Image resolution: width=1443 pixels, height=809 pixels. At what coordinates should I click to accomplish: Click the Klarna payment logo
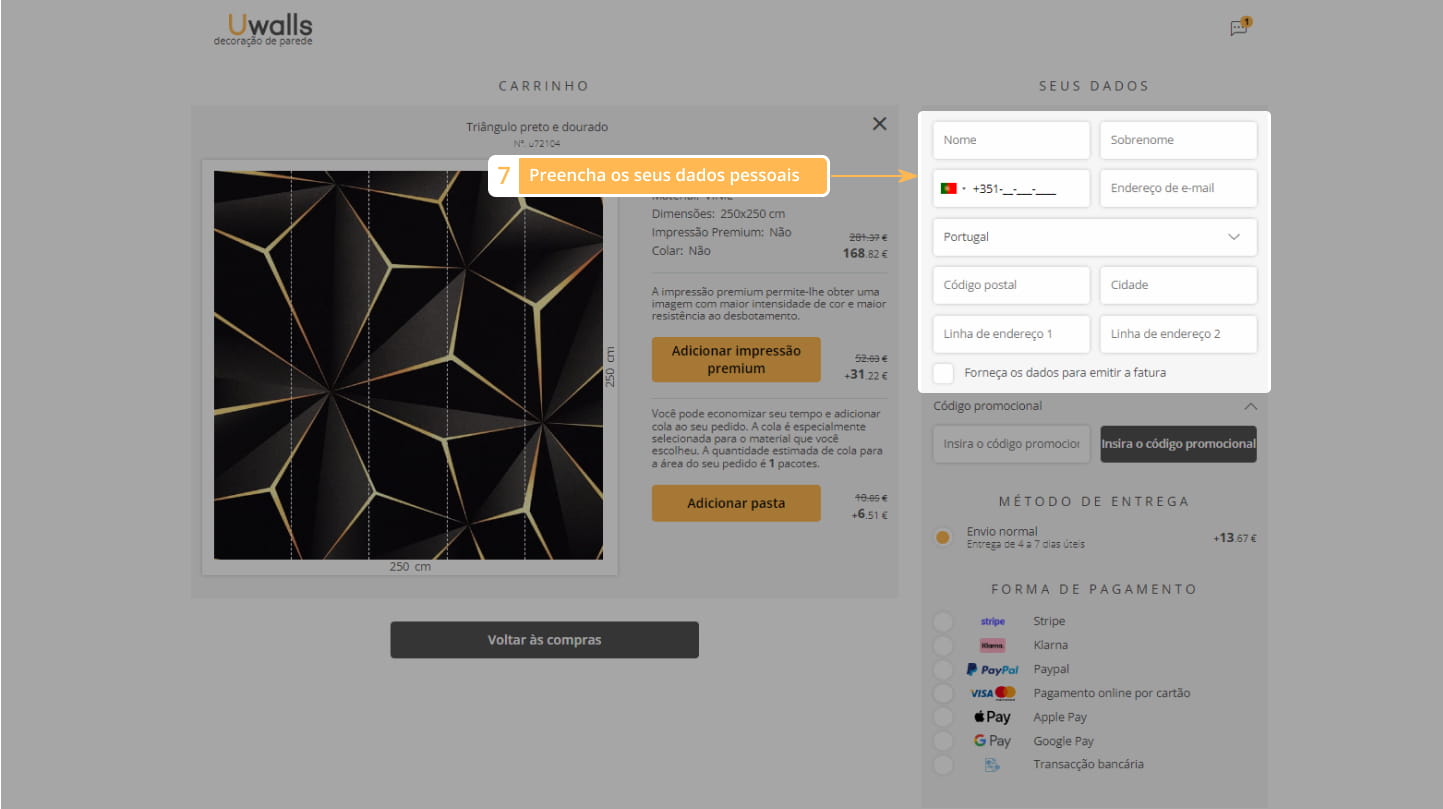tap(992, 646)
